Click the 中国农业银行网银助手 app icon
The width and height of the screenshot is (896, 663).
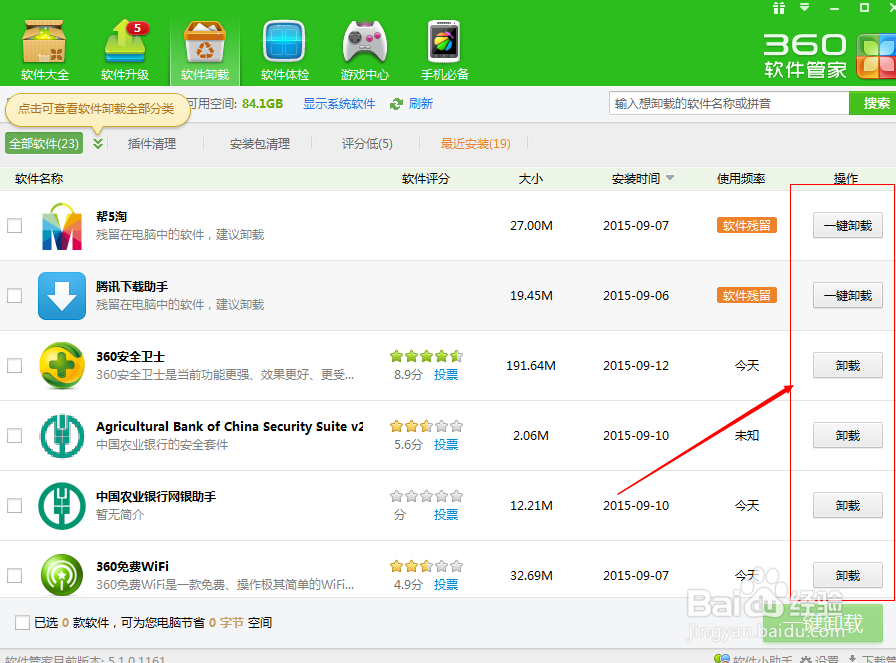pyautogui.click(x=62, y=506)
